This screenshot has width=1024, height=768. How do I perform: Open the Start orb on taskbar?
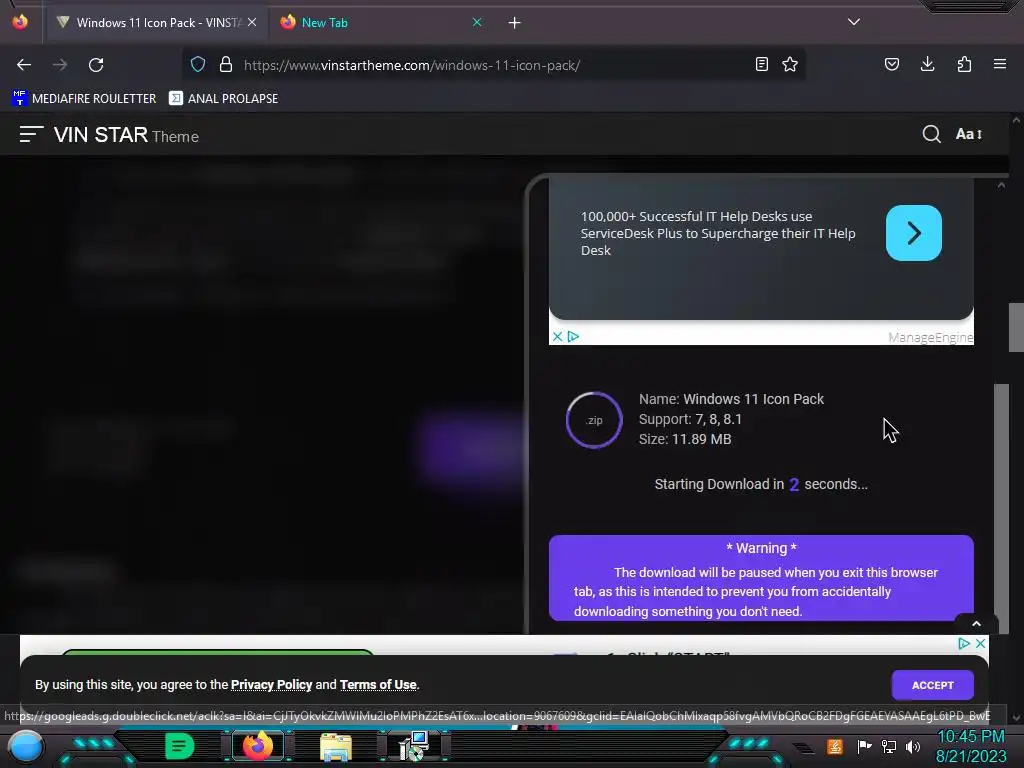coord(25,747)
